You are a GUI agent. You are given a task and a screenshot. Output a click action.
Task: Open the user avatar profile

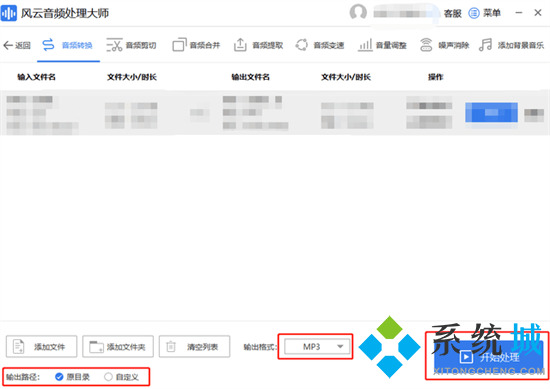coord(358,13)
